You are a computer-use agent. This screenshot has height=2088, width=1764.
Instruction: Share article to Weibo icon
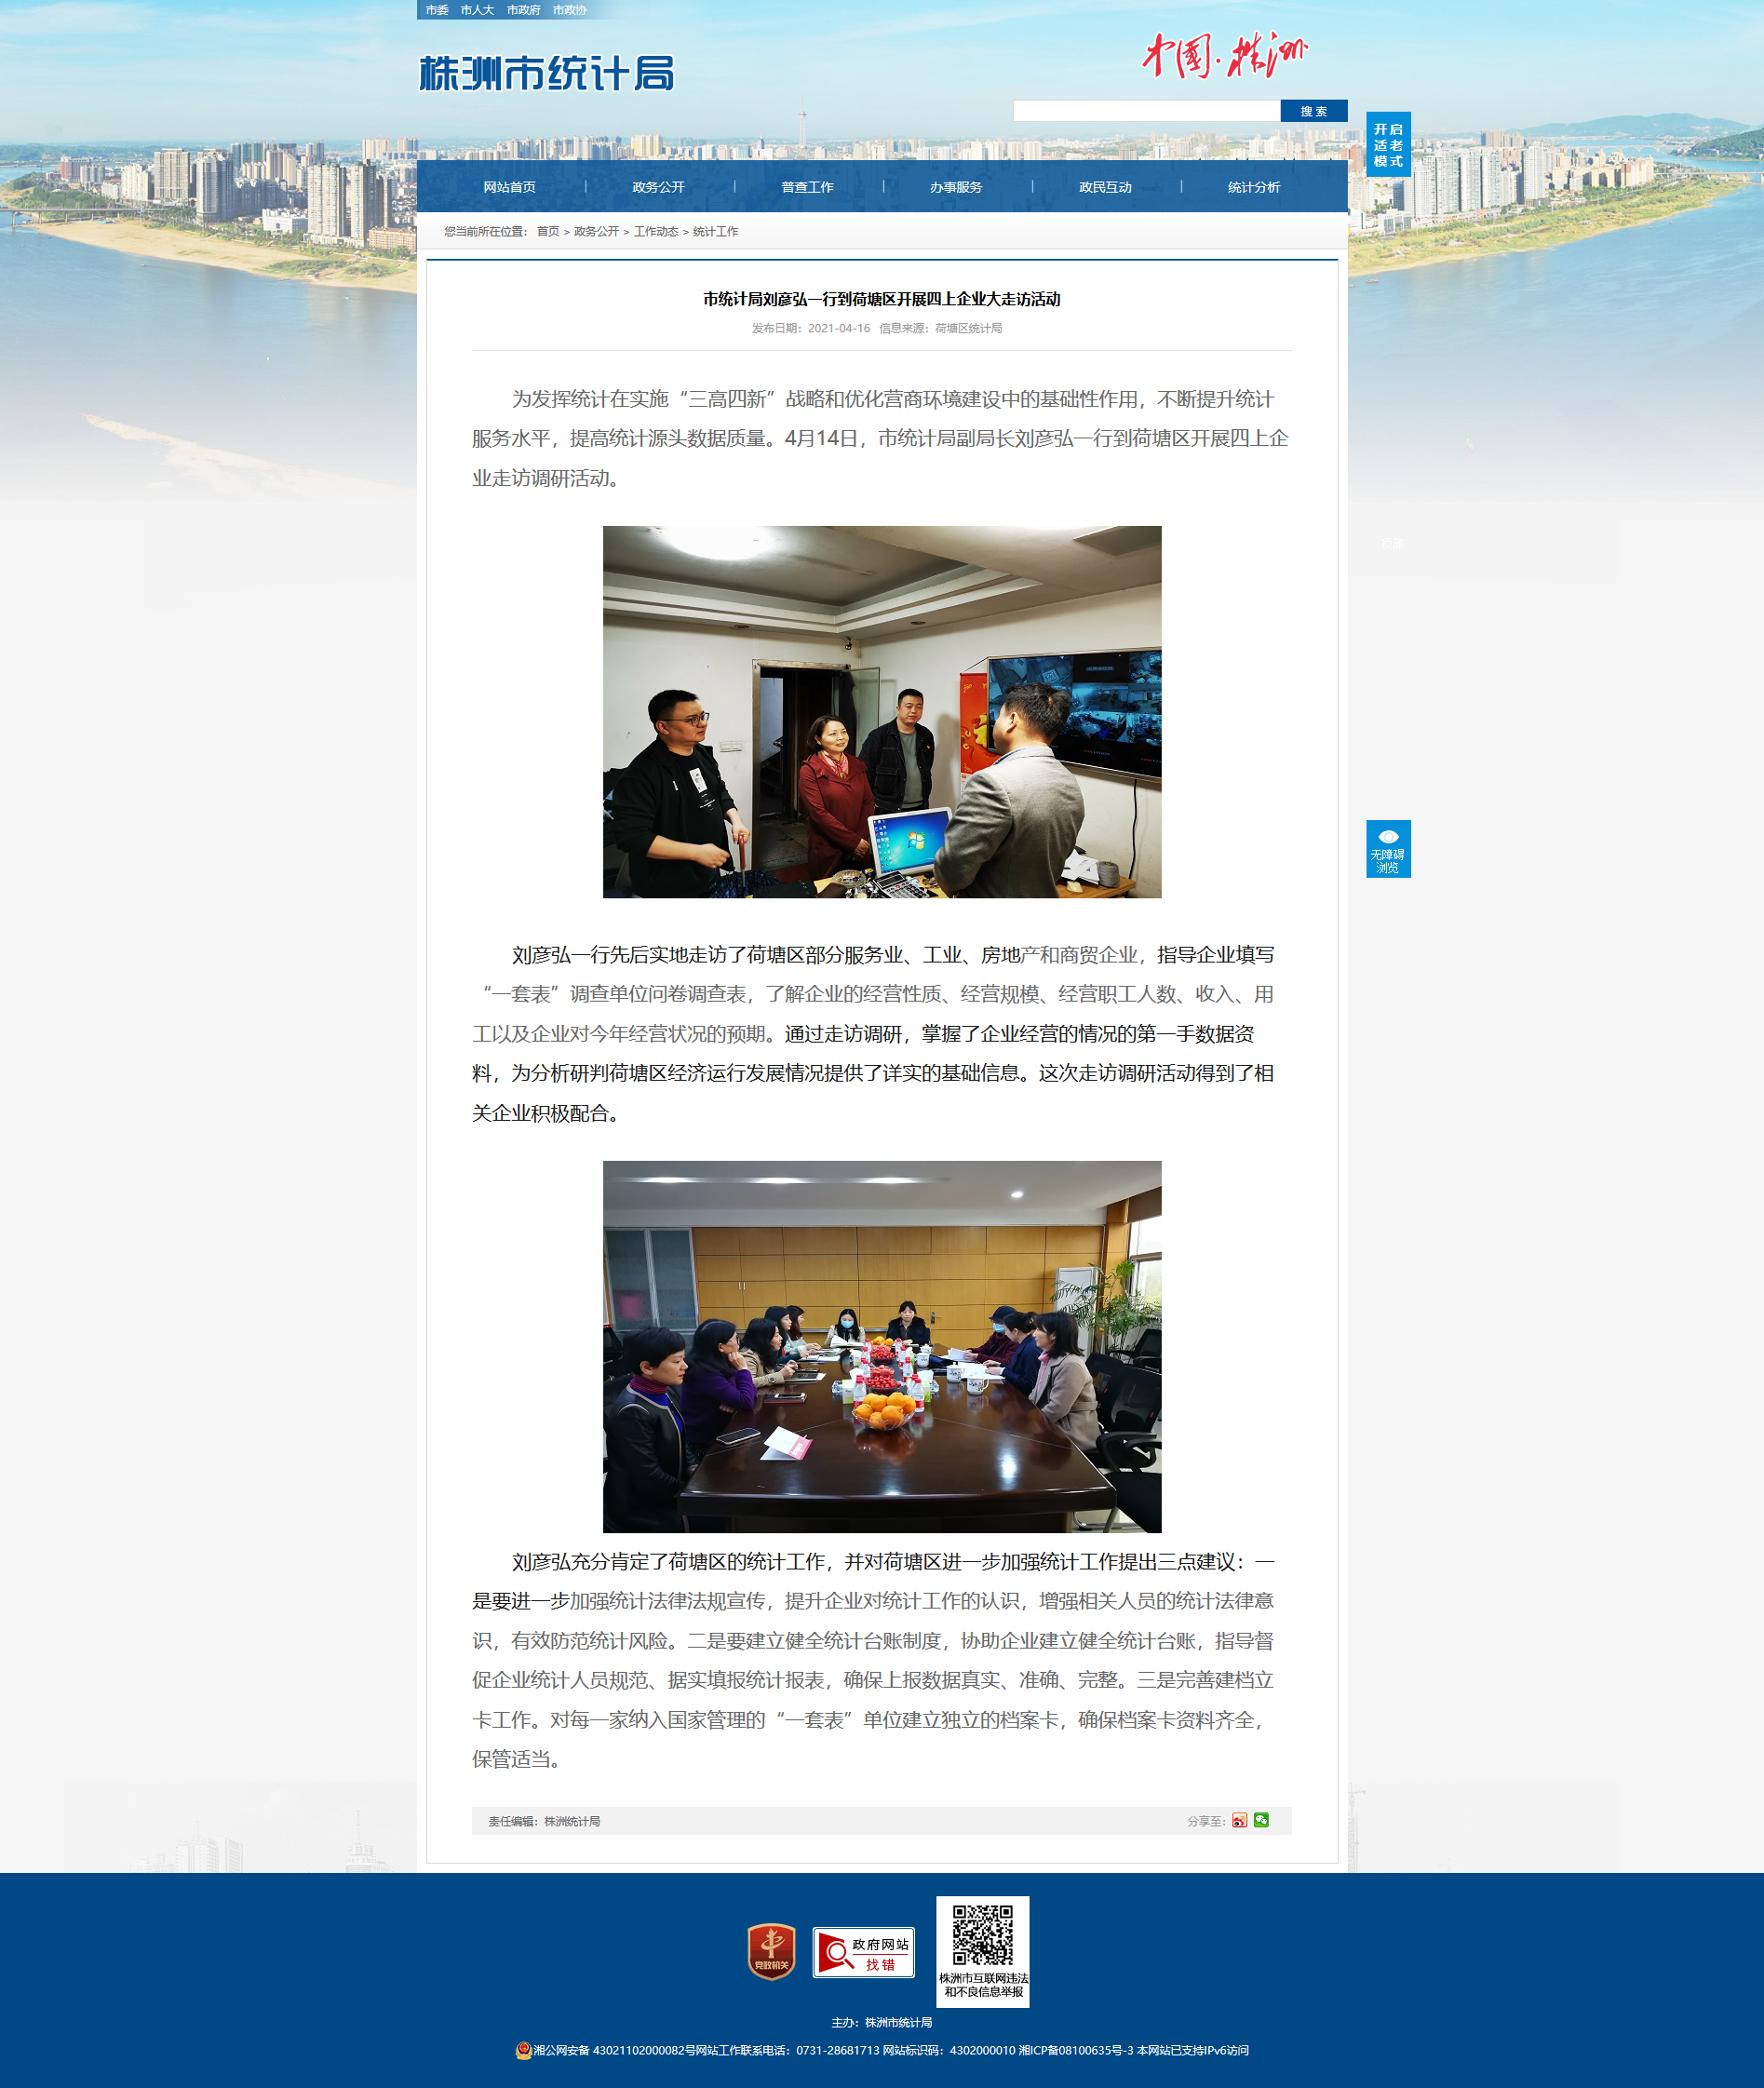1239,1820
